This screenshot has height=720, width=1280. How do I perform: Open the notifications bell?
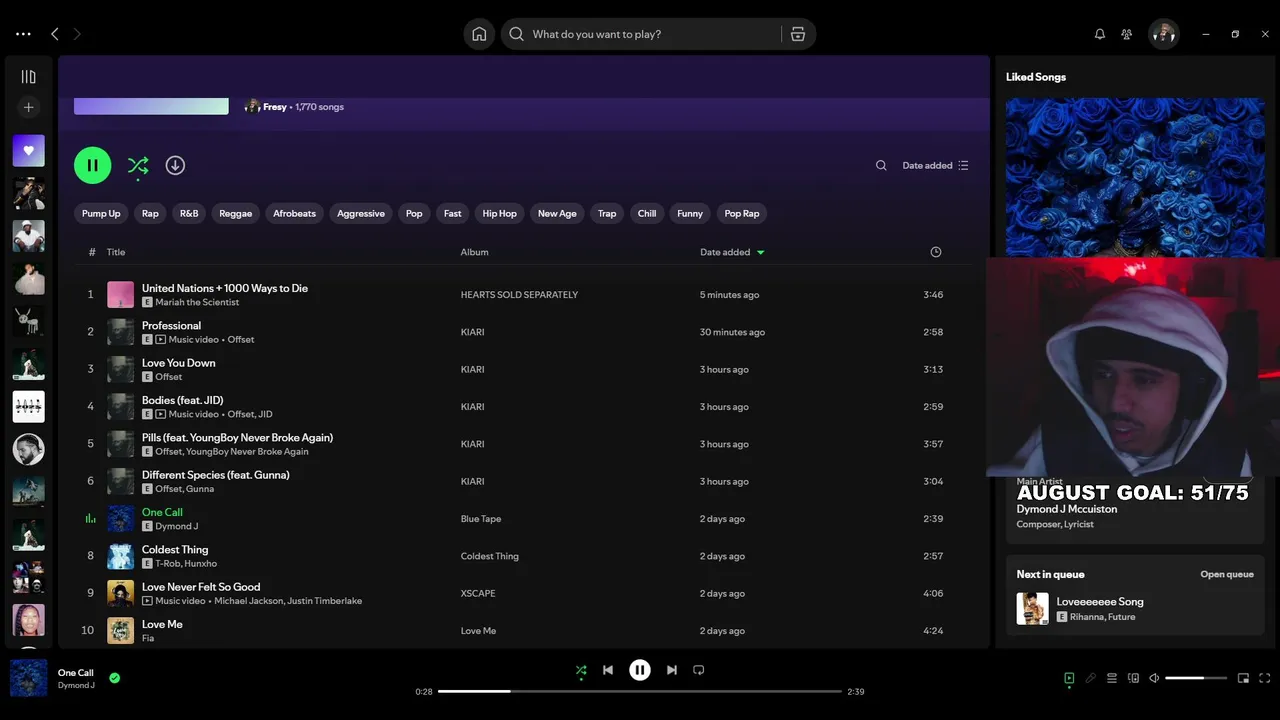click(1100, 34)
